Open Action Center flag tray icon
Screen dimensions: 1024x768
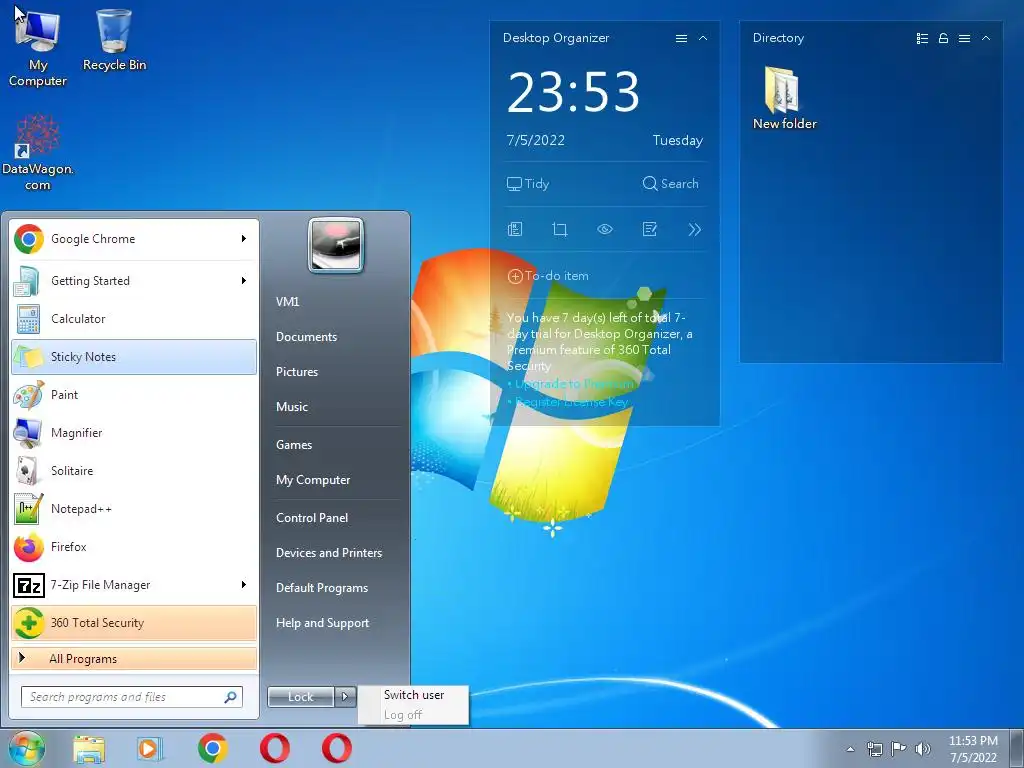click(x=899, y=749)
